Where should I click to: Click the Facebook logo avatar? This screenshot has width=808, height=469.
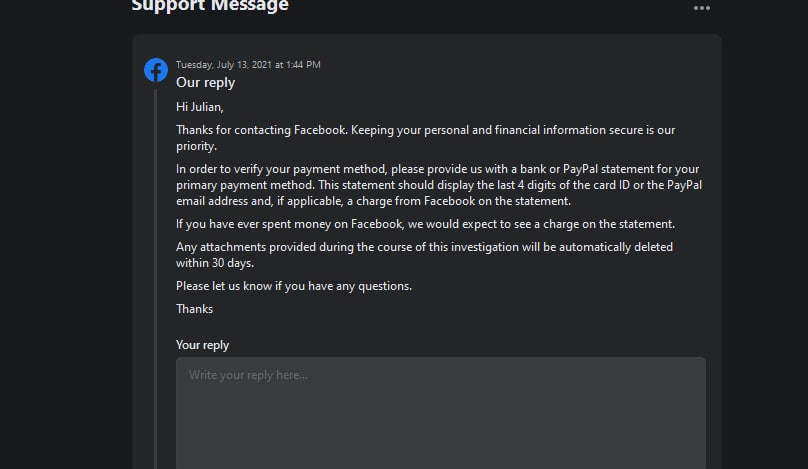coord(156,70)
